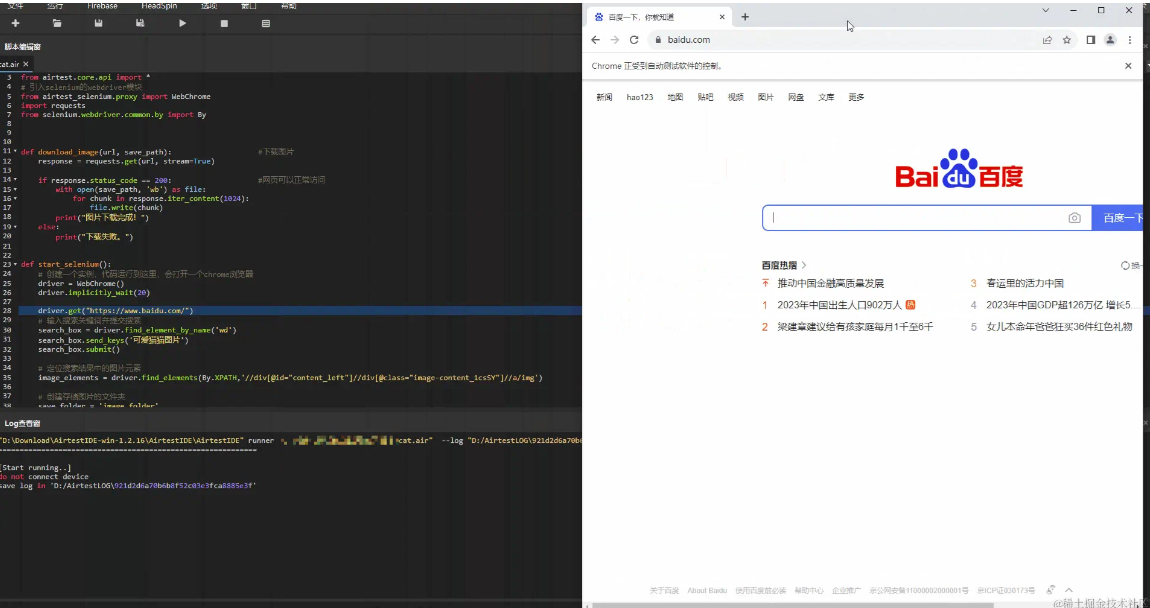Click the camera image-search icon in Baidu's search box
The height and width of the screenshot is (608, 1150).
[1074, 218]
